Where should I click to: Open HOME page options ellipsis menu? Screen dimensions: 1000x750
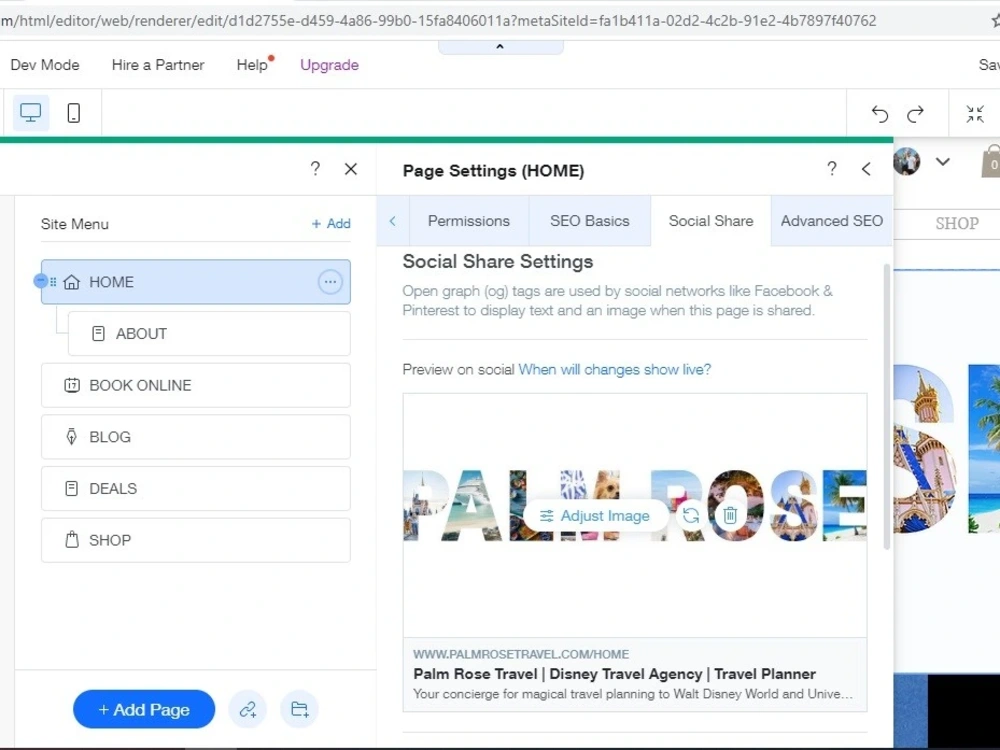(x=330, y=281)
